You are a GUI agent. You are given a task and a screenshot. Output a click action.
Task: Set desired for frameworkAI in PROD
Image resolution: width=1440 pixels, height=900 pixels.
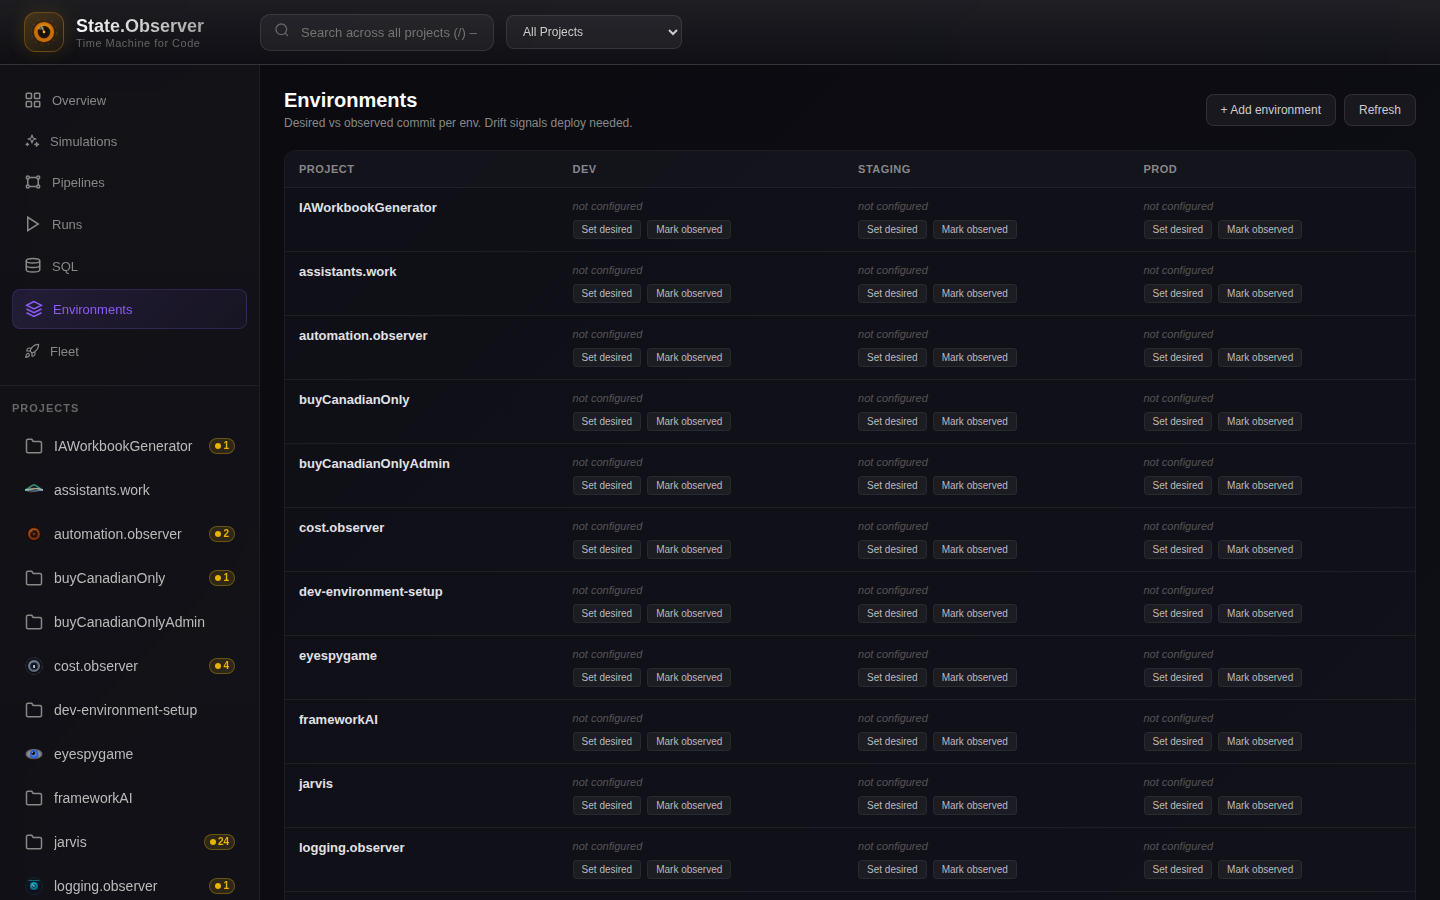1178,742
